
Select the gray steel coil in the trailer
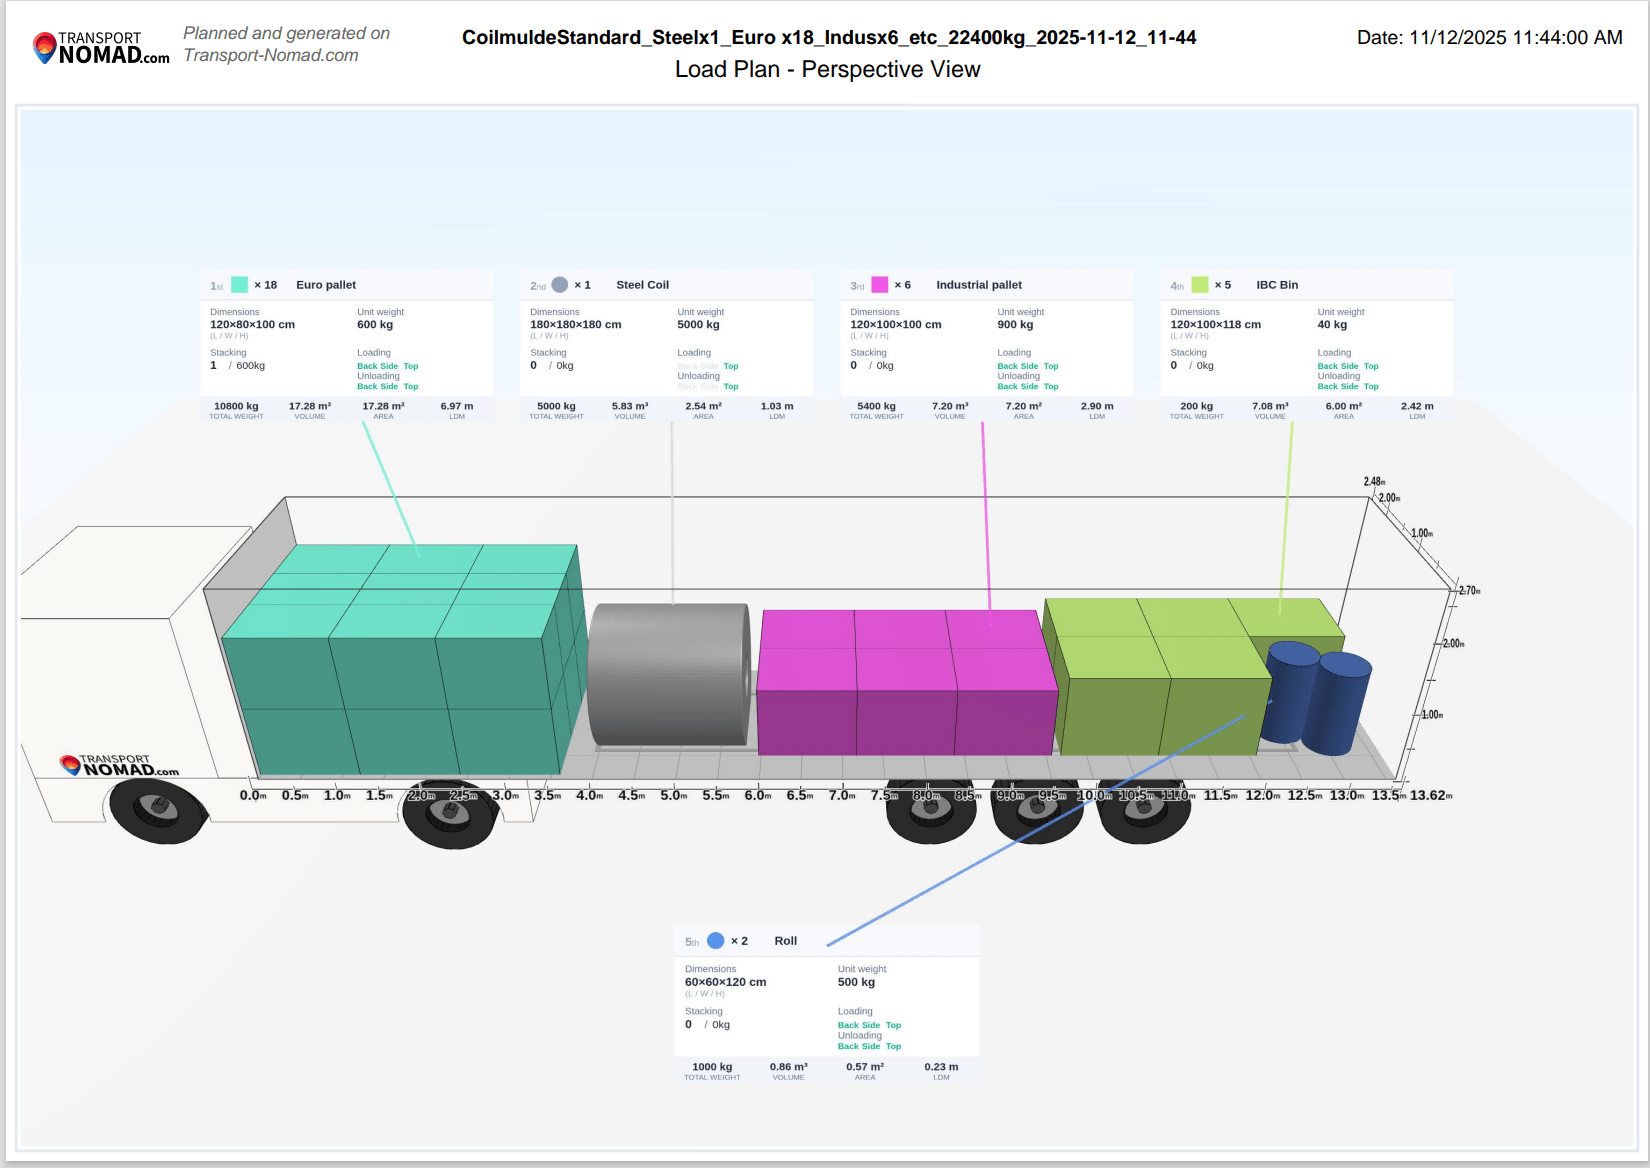(669, 673)
